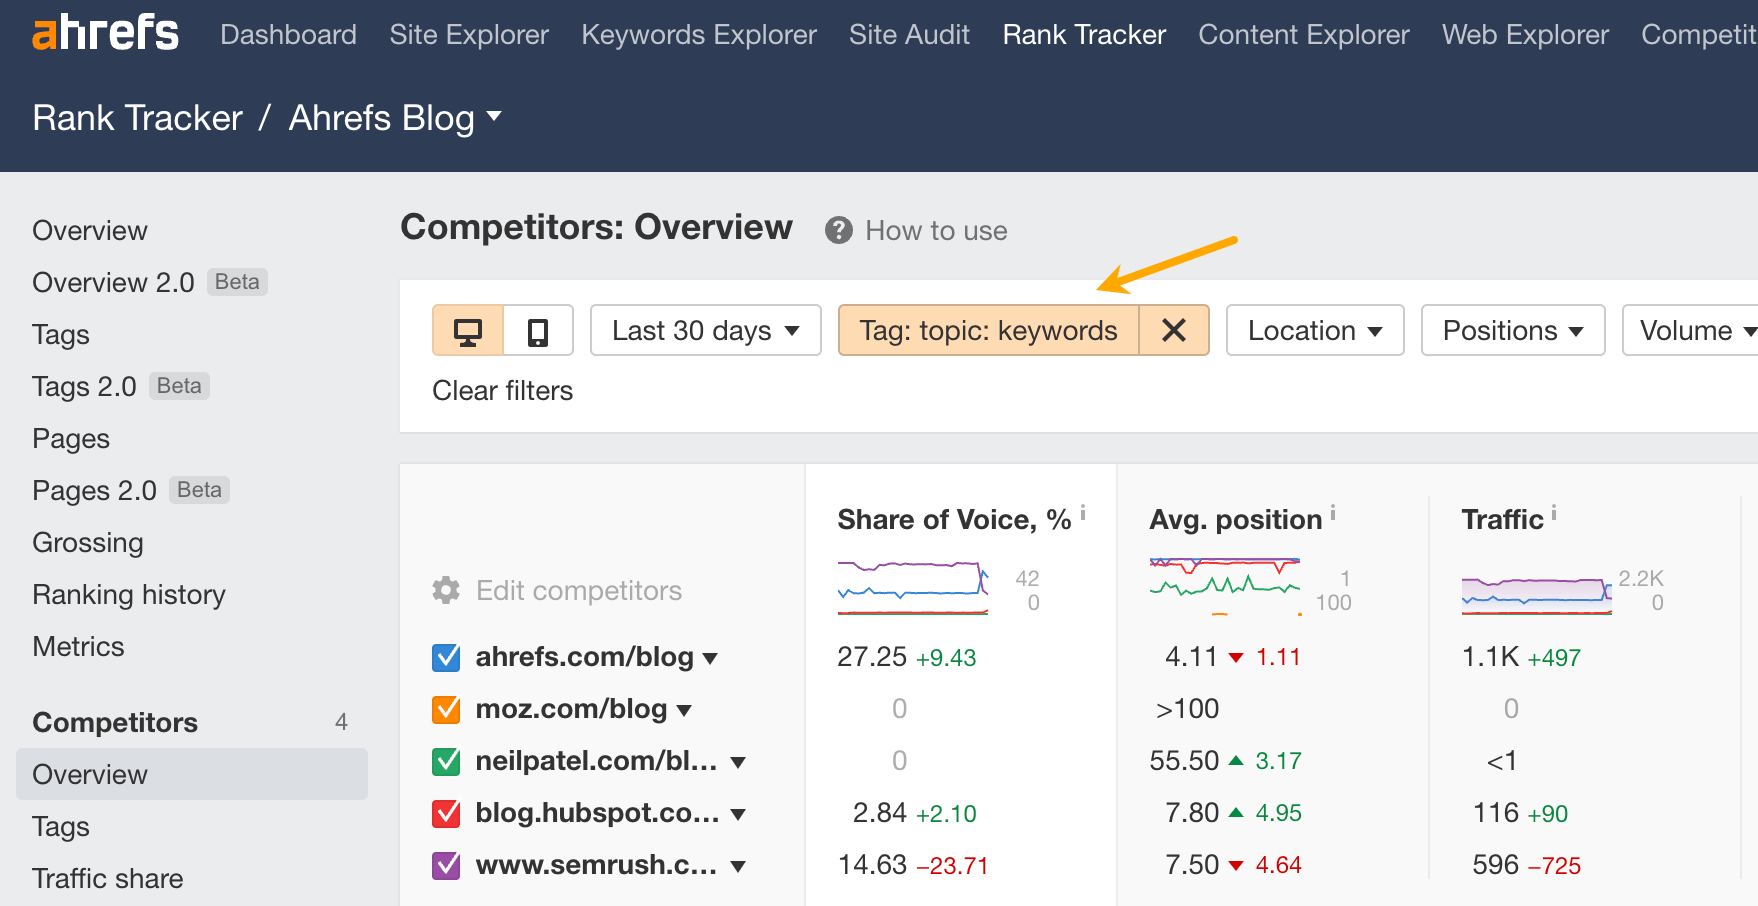Switch to Site Audit in the navigation bar
The width and height of the screenshot is (1758, 906).
coord(908,33)
